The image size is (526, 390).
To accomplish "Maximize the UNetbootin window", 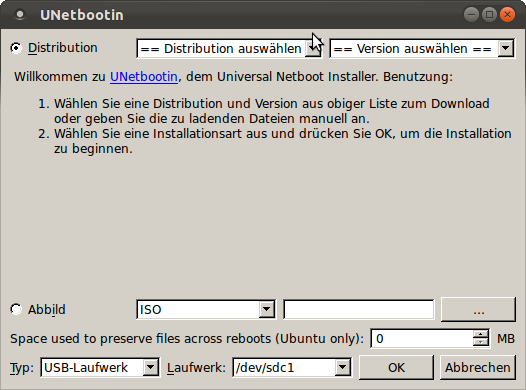I will [x=489, y=15].
